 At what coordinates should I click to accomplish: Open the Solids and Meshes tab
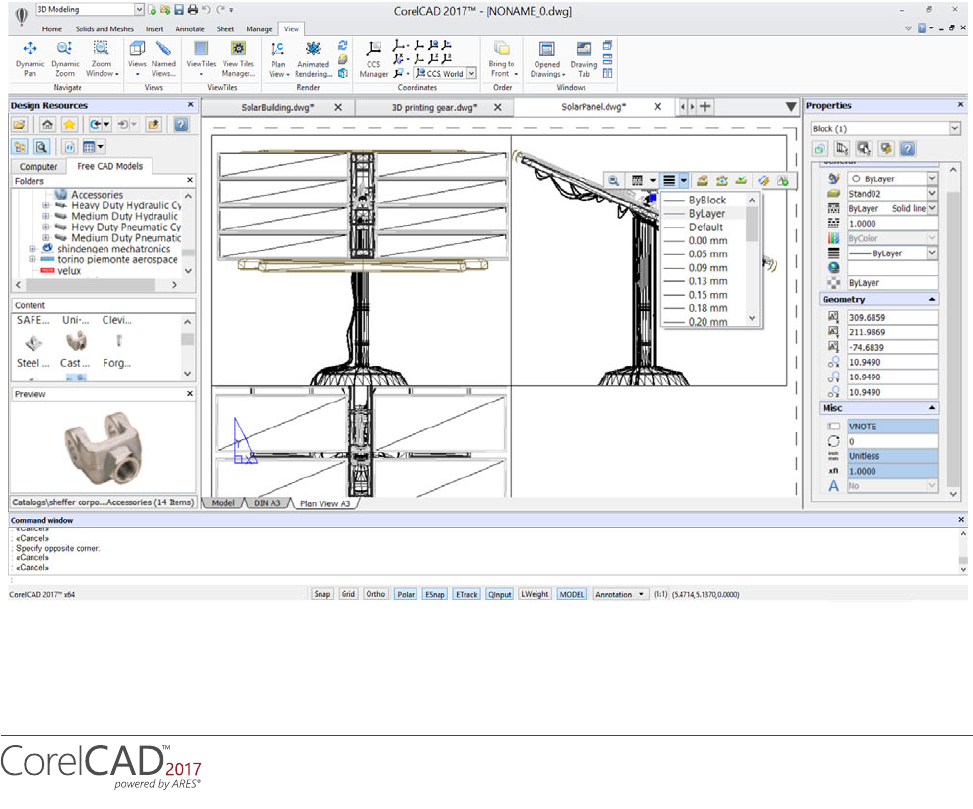coord(104,29)
